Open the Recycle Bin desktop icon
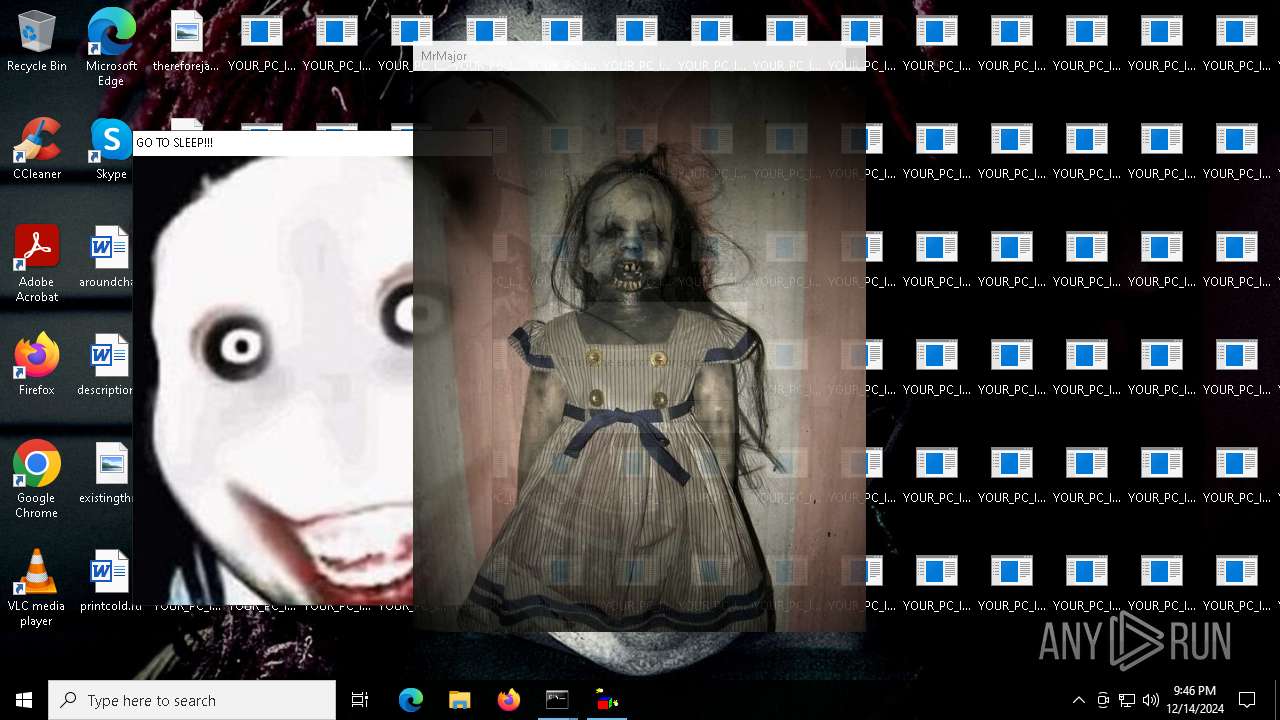1280x720 pixels. coord(37,42)
